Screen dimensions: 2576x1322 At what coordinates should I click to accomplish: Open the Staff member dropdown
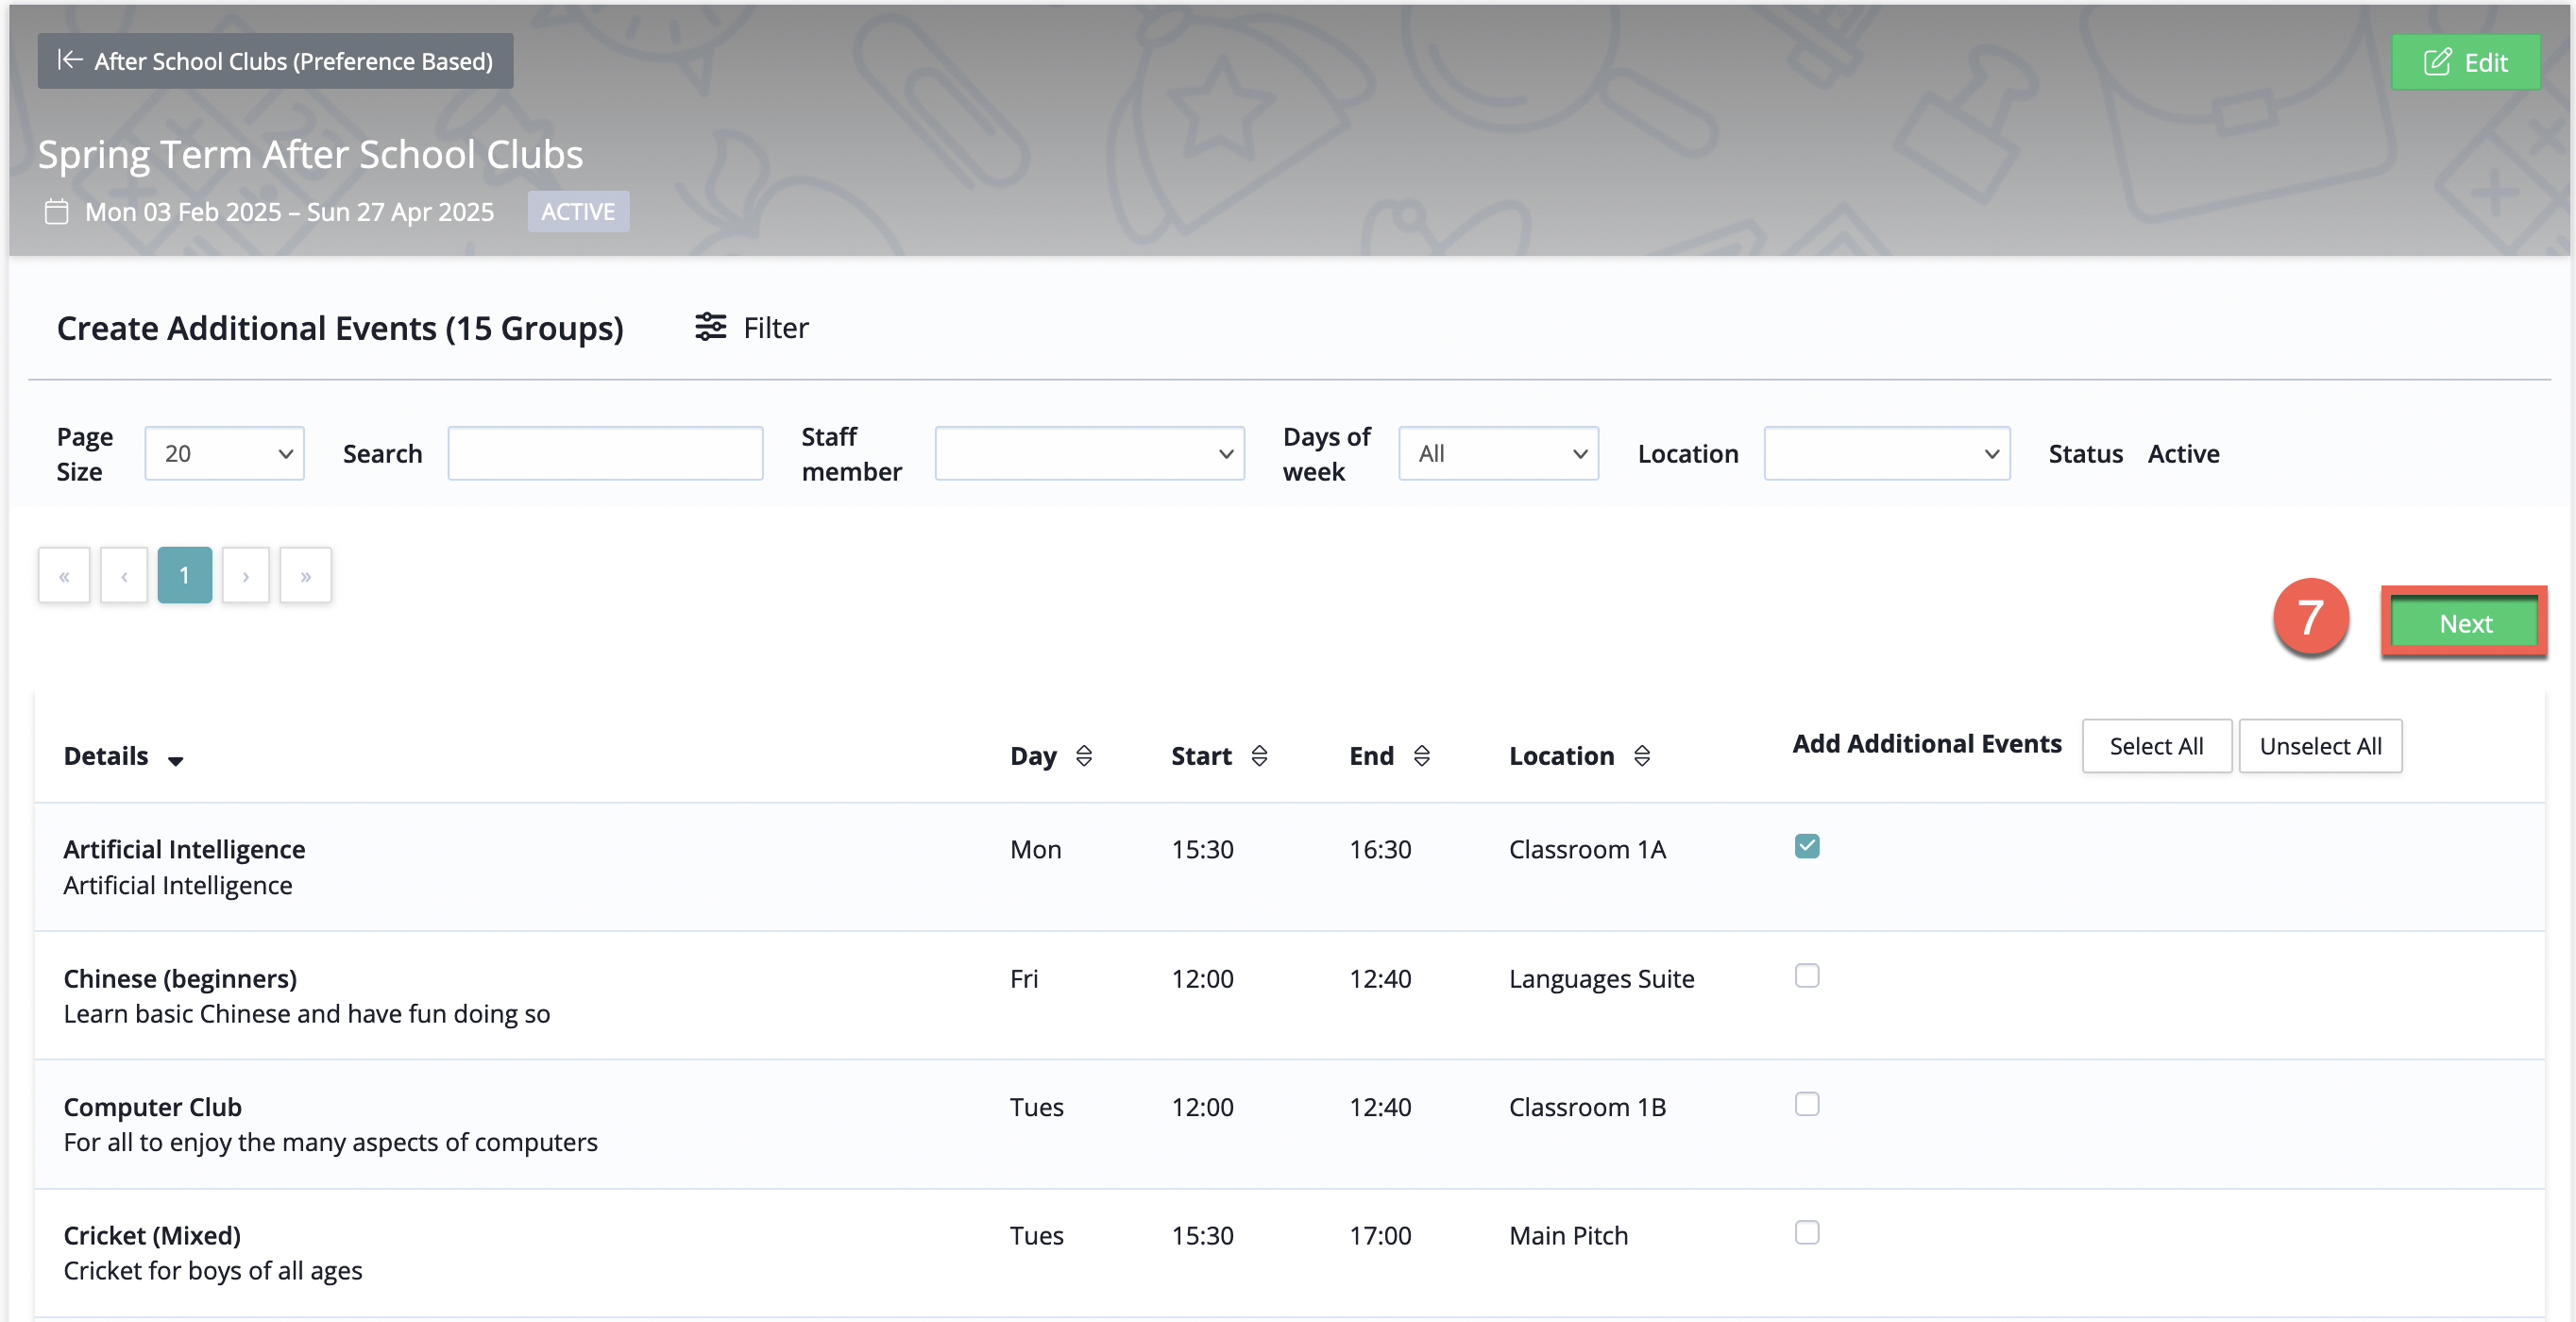point(1089,454)
